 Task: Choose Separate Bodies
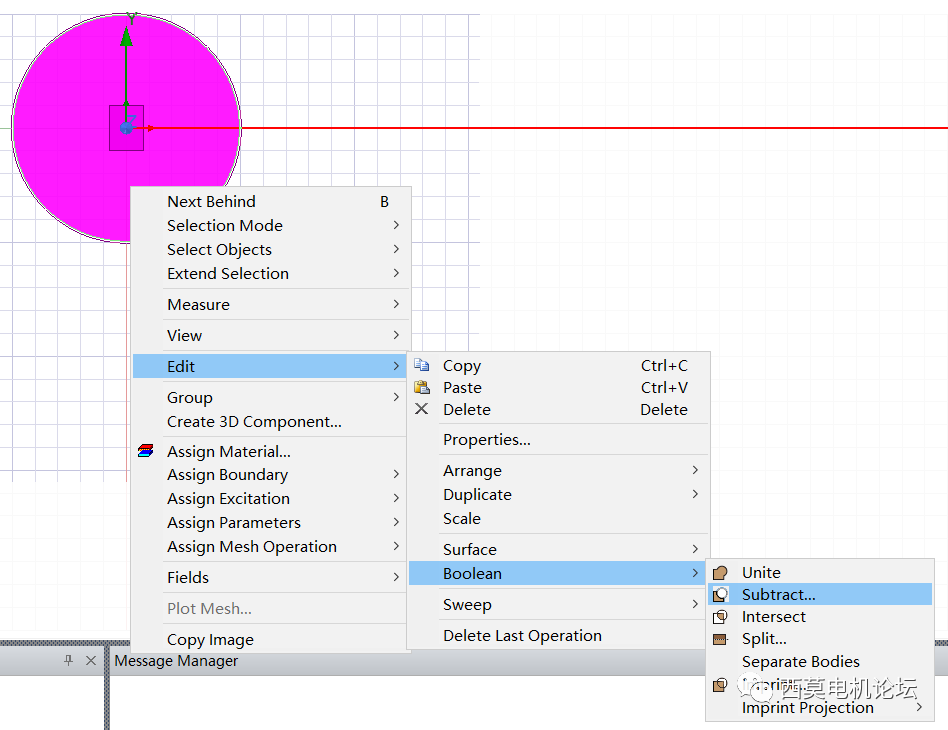pyautogui.click(x=820, y=662)
